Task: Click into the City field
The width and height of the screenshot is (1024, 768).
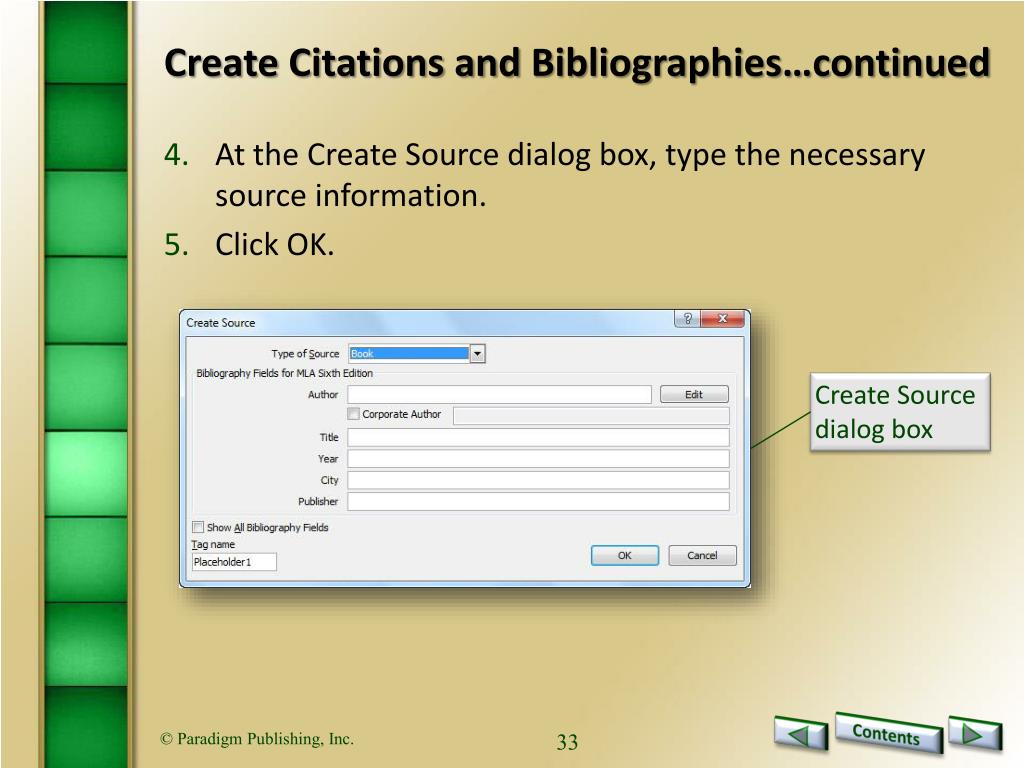Action: (x=538, y=480)
